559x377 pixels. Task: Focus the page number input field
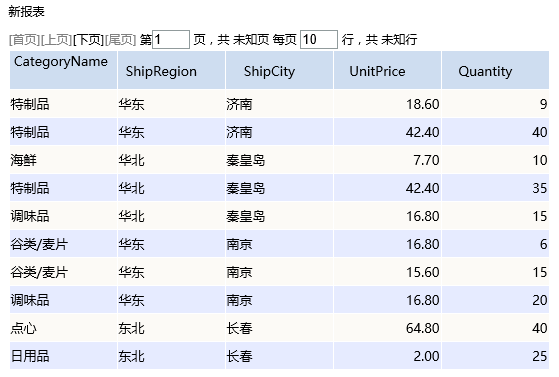pos(171,39)
